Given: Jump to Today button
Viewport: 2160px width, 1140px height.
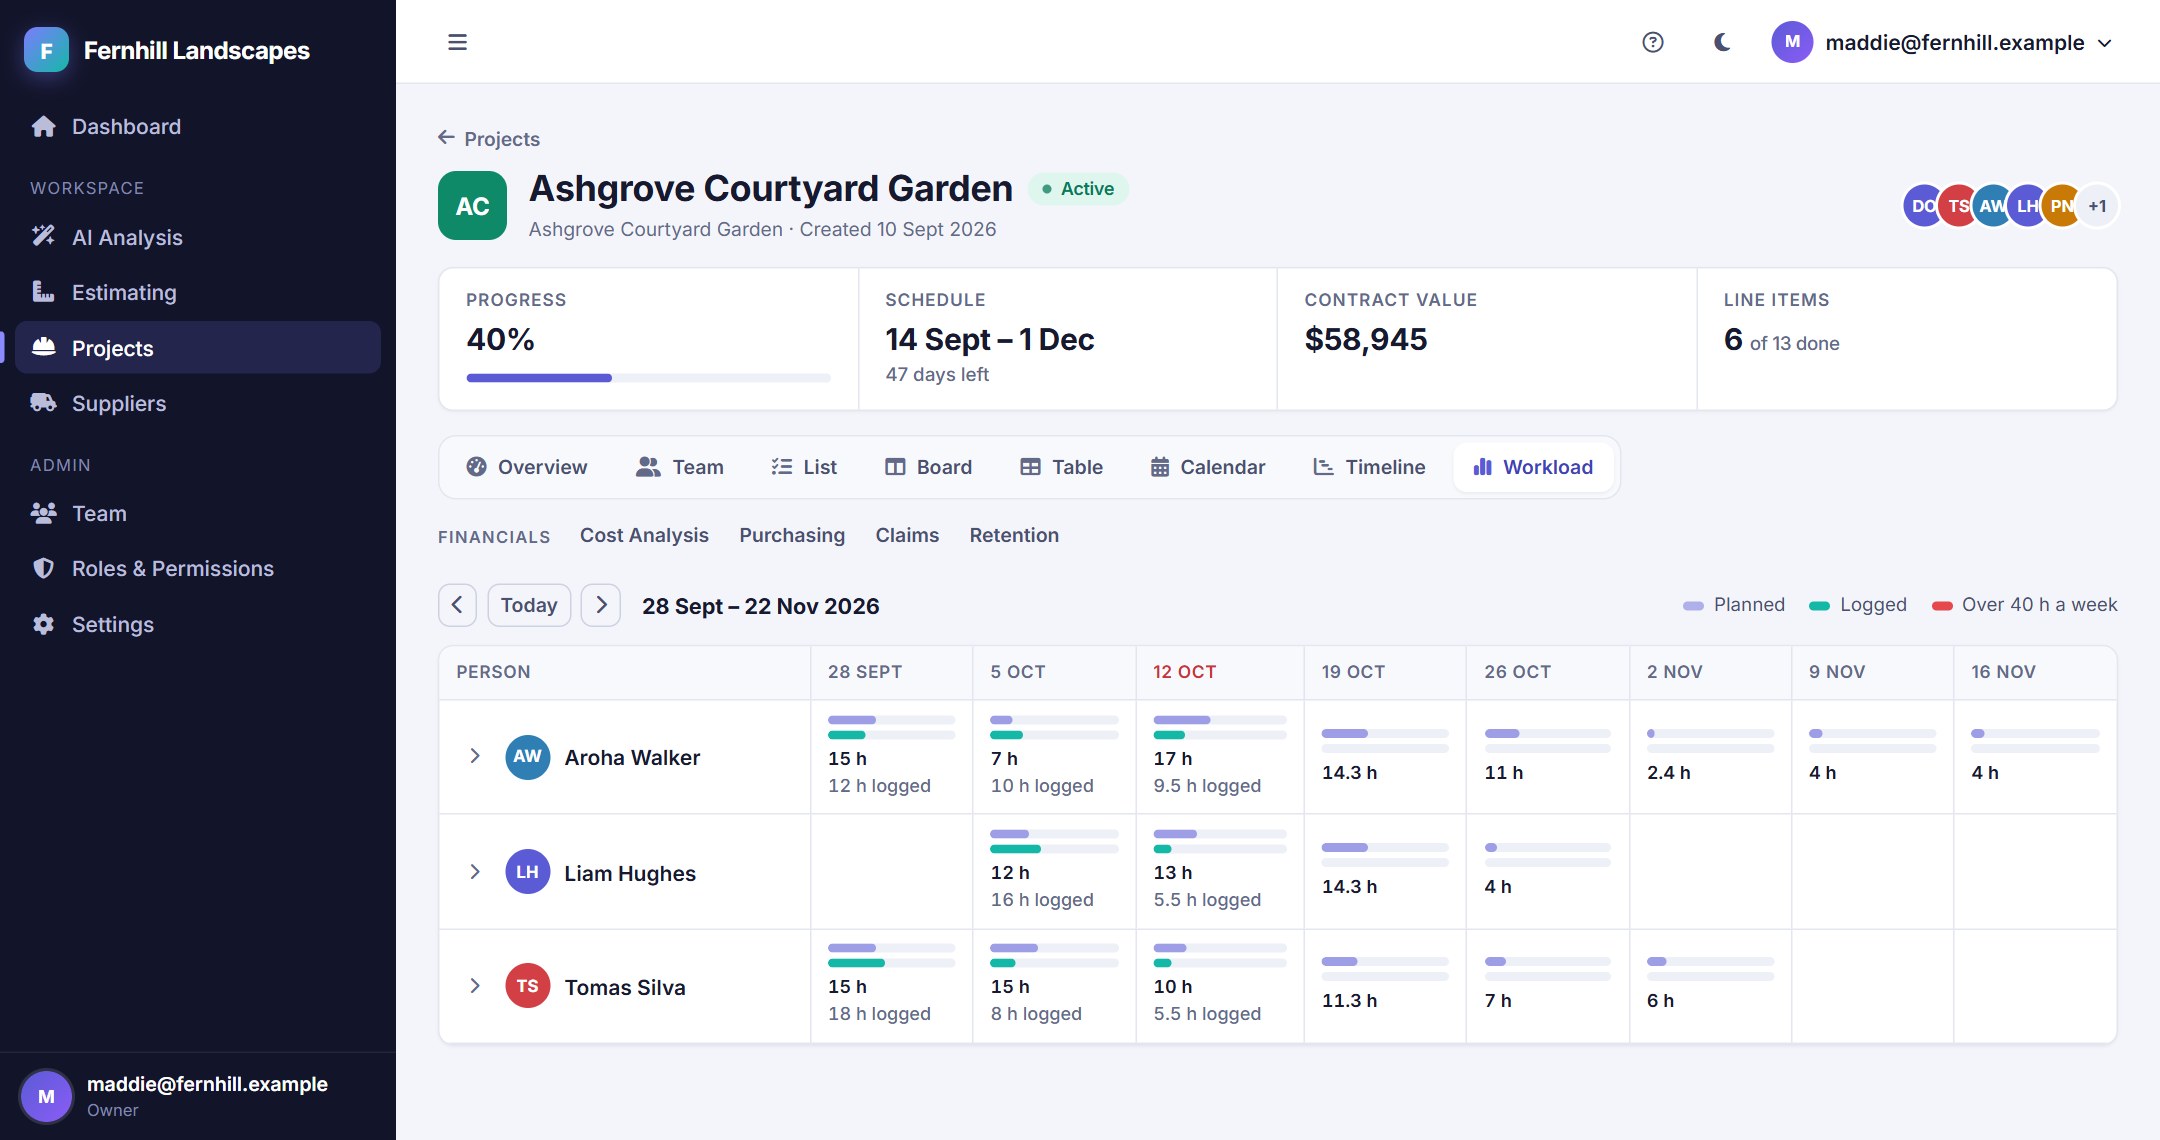Looking at the screenshot, I should click(529, 605).
